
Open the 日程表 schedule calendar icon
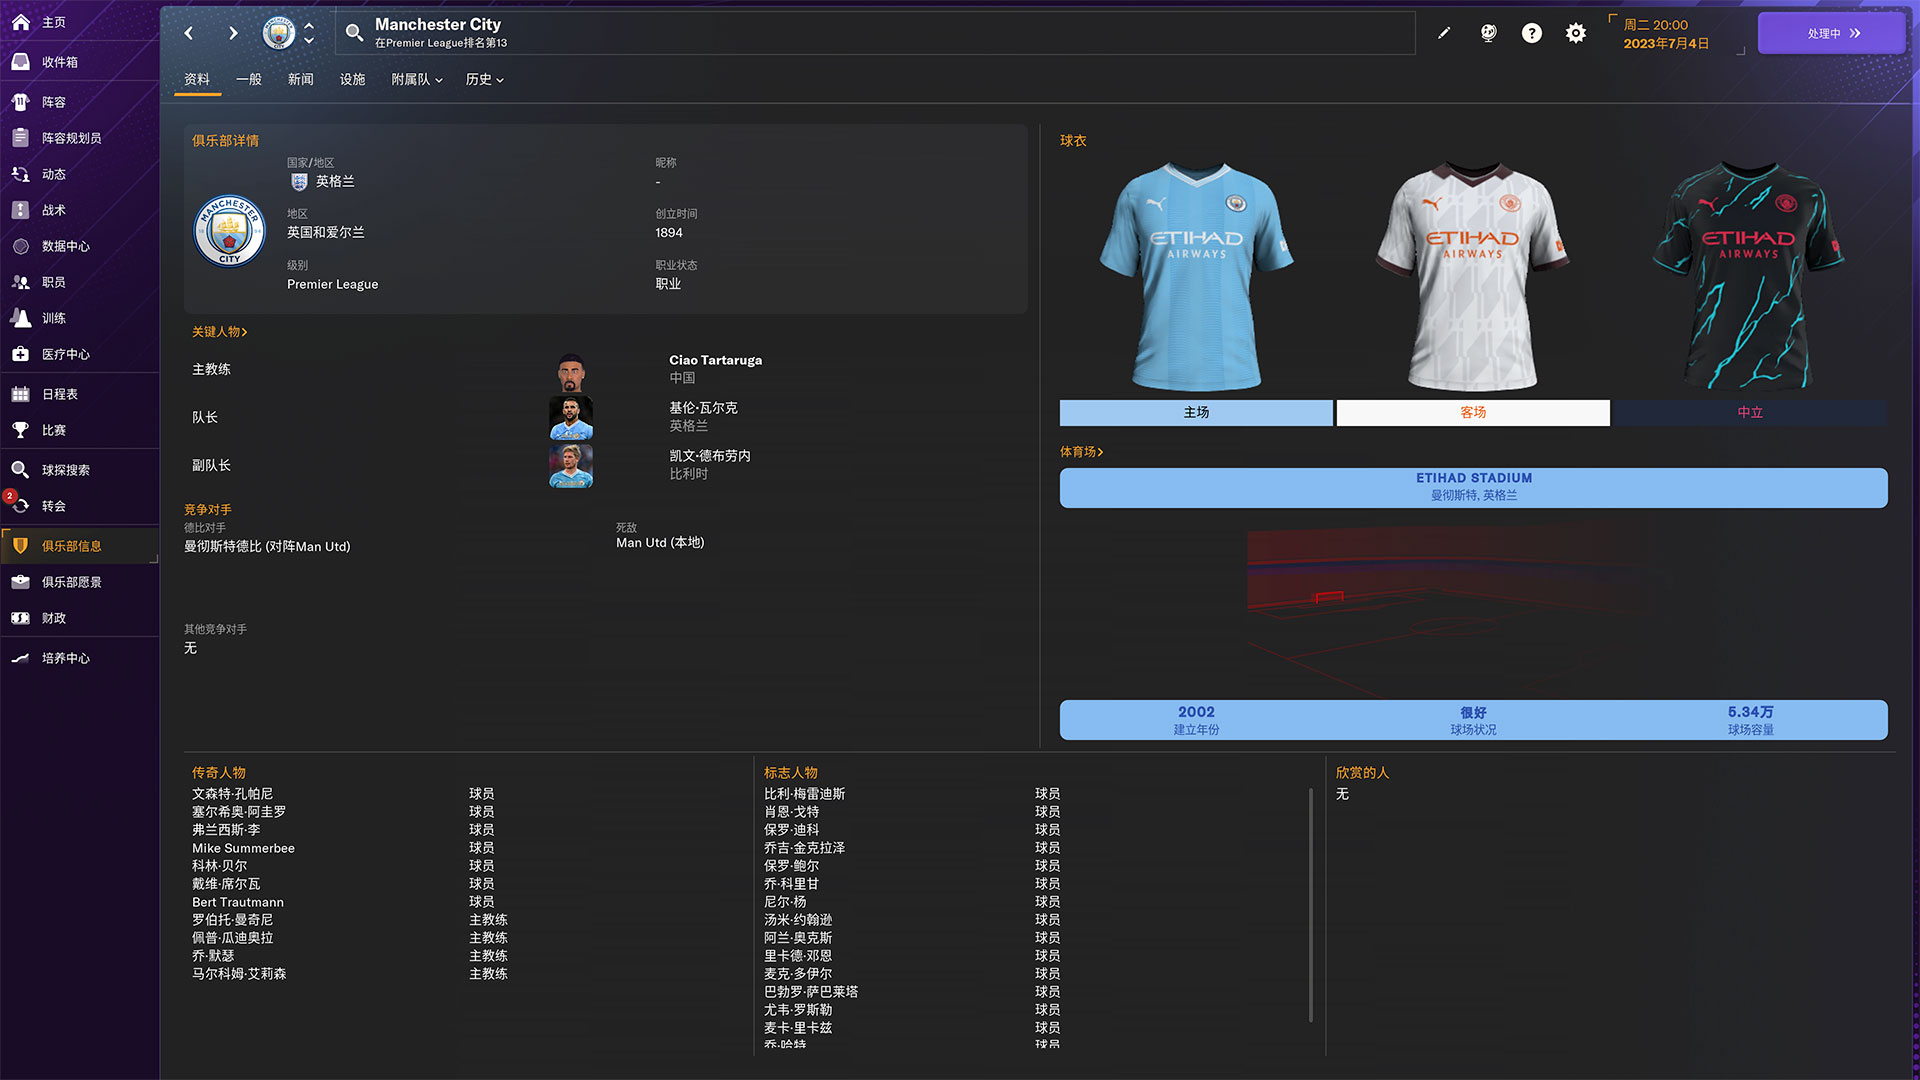(20, 394)
